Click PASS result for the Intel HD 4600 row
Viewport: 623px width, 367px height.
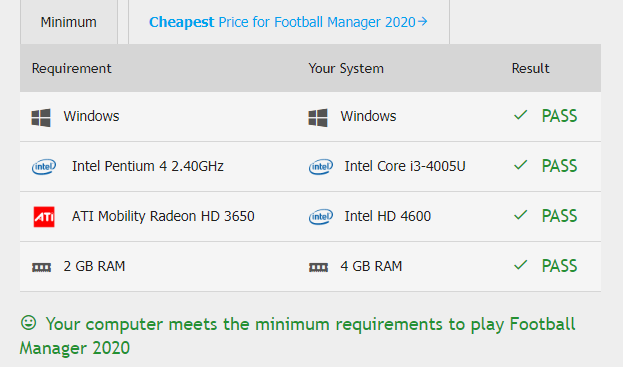click(559, 216)
